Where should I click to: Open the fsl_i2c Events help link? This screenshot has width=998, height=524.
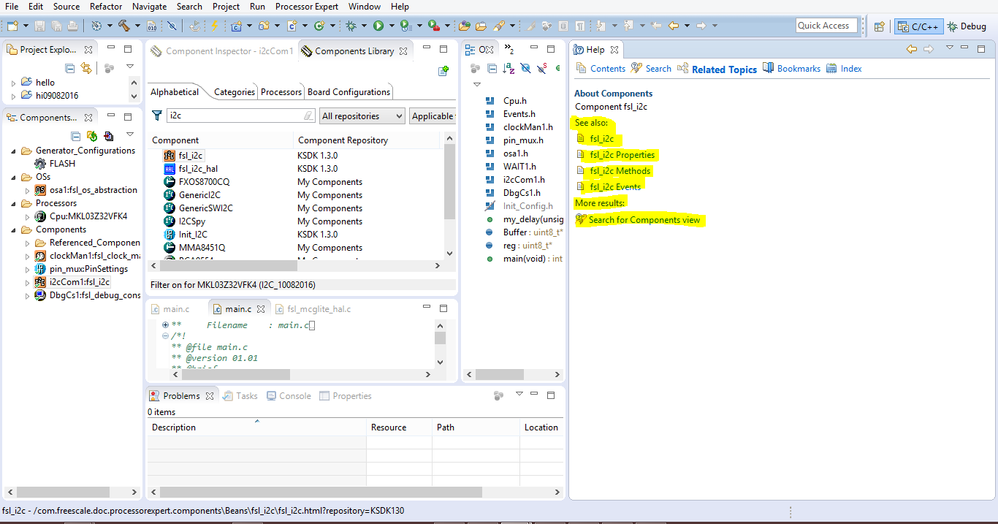click(615, 187)
